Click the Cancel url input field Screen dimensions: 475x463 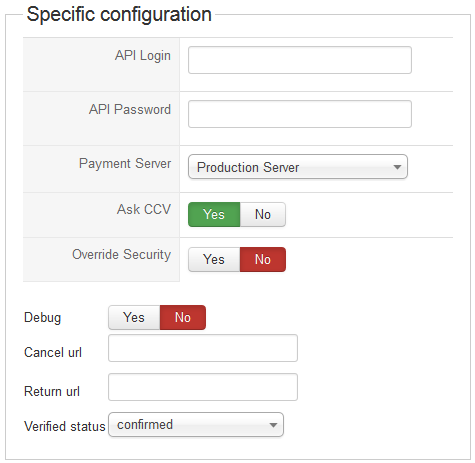203,348
